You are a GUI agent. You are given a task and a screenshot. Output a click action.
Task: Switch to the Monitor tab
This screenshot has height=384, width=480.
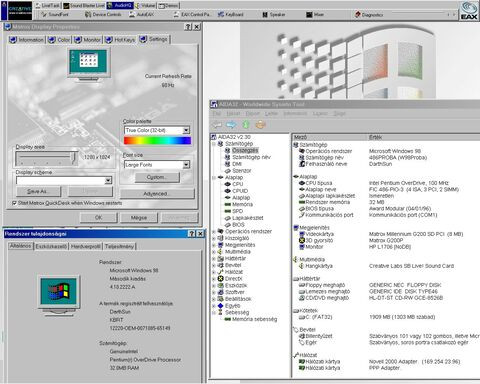coord(88,40)
